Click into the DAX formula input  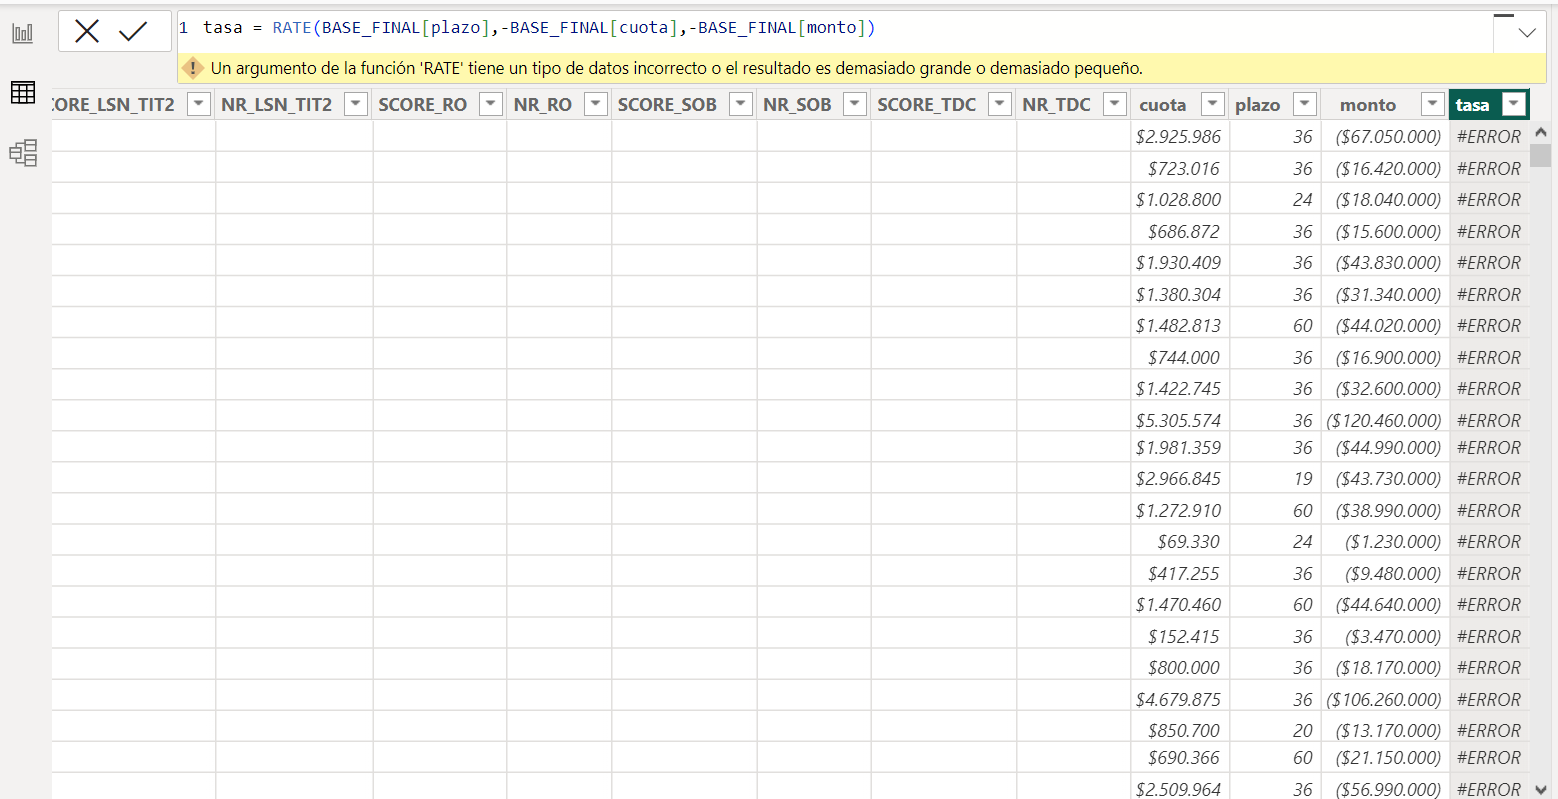pos(834,28)
